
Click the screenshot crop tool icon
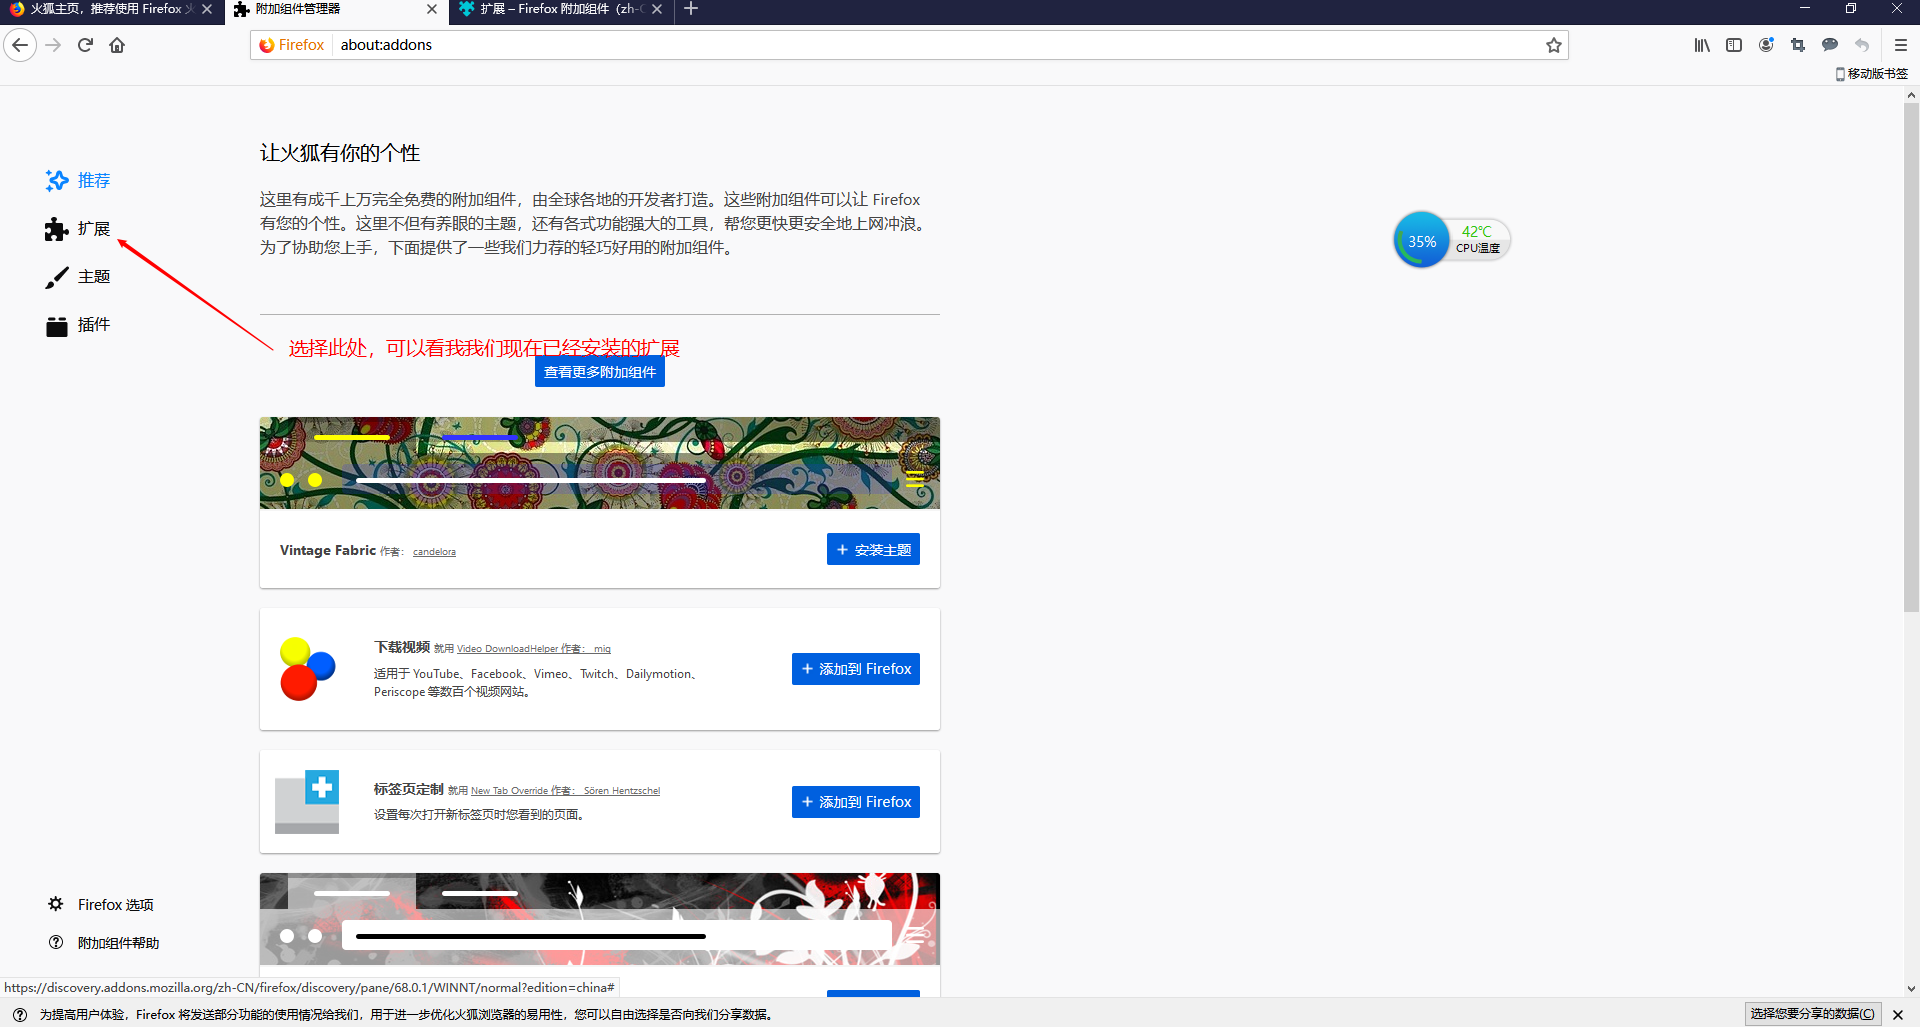coord(1798,45)
